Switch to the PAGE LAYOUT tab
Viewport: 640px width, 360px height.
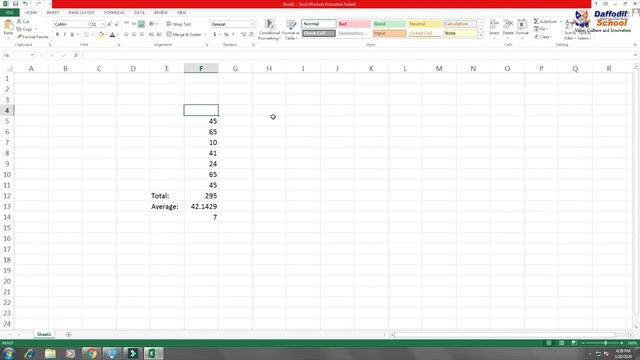pyautogui.click(x=82, y=13)
